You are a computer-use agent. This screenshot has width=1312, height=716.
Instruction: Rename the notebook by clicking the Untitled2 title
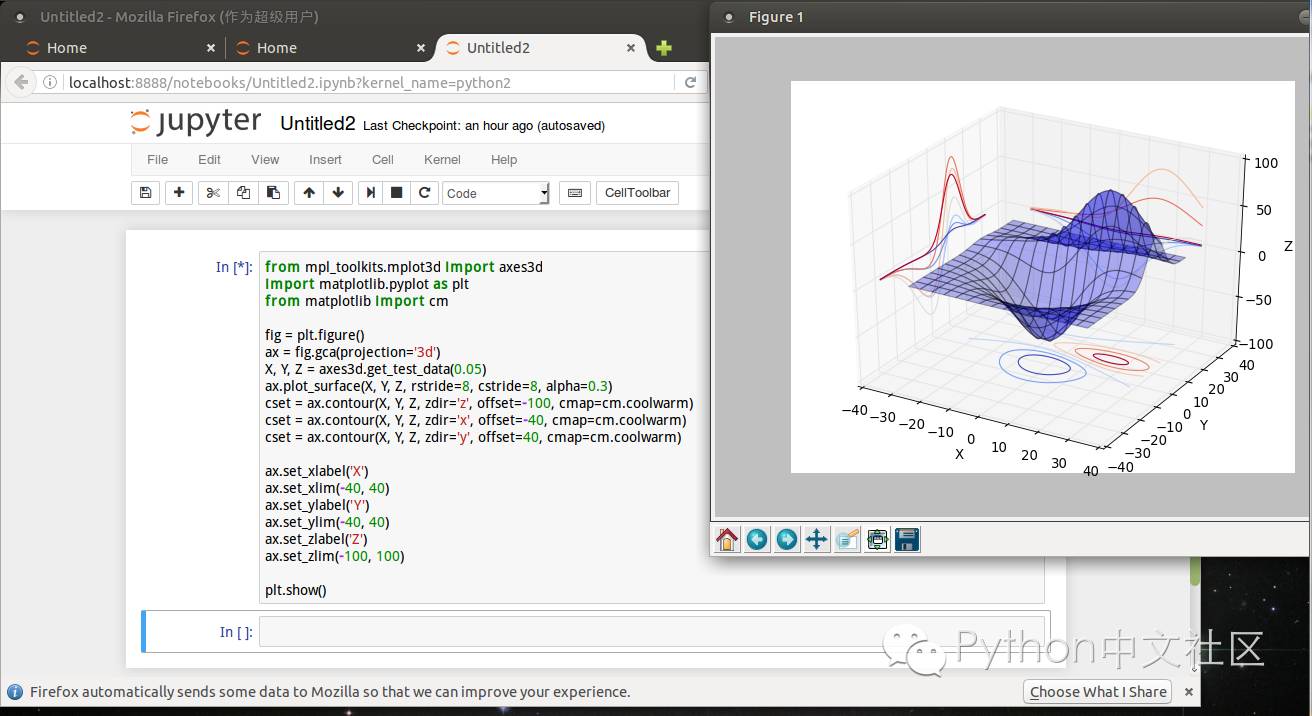coord(317,124)
